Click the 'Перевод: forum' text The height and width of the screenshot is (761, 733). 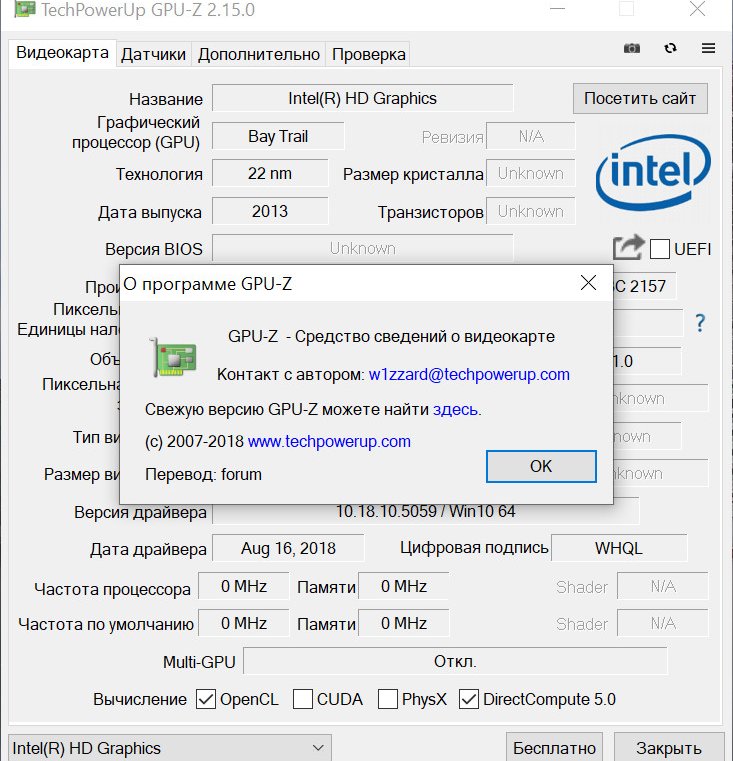pos(203,474)
